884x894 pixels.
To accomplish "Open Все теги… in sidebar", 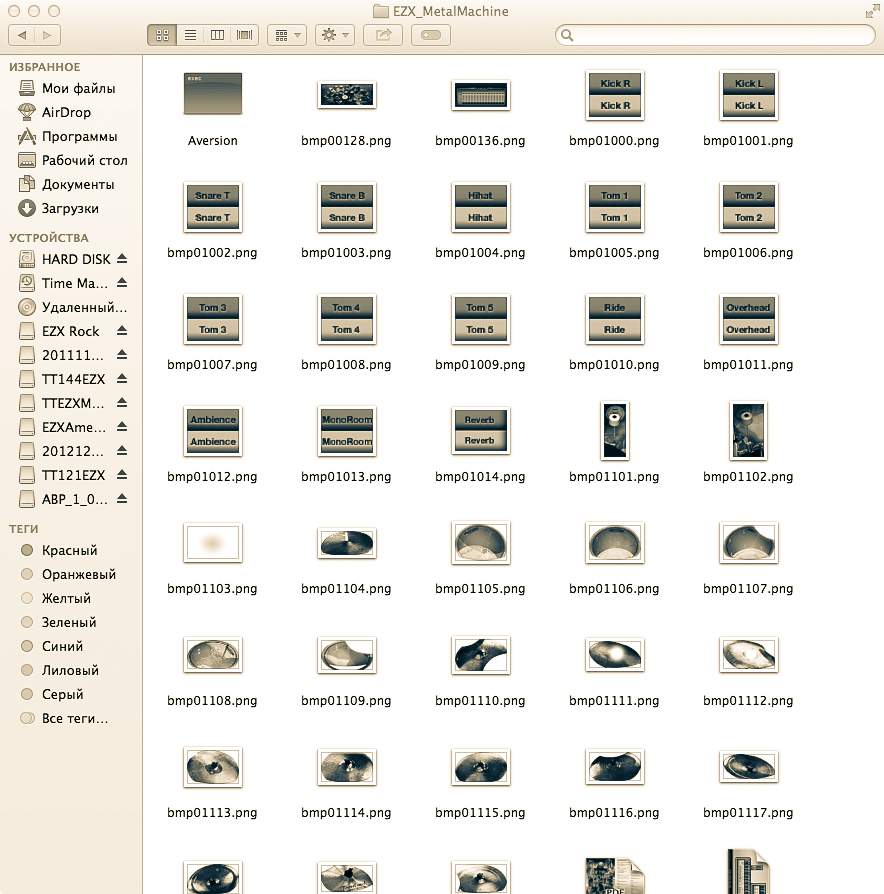I will [x=74, y=718].
